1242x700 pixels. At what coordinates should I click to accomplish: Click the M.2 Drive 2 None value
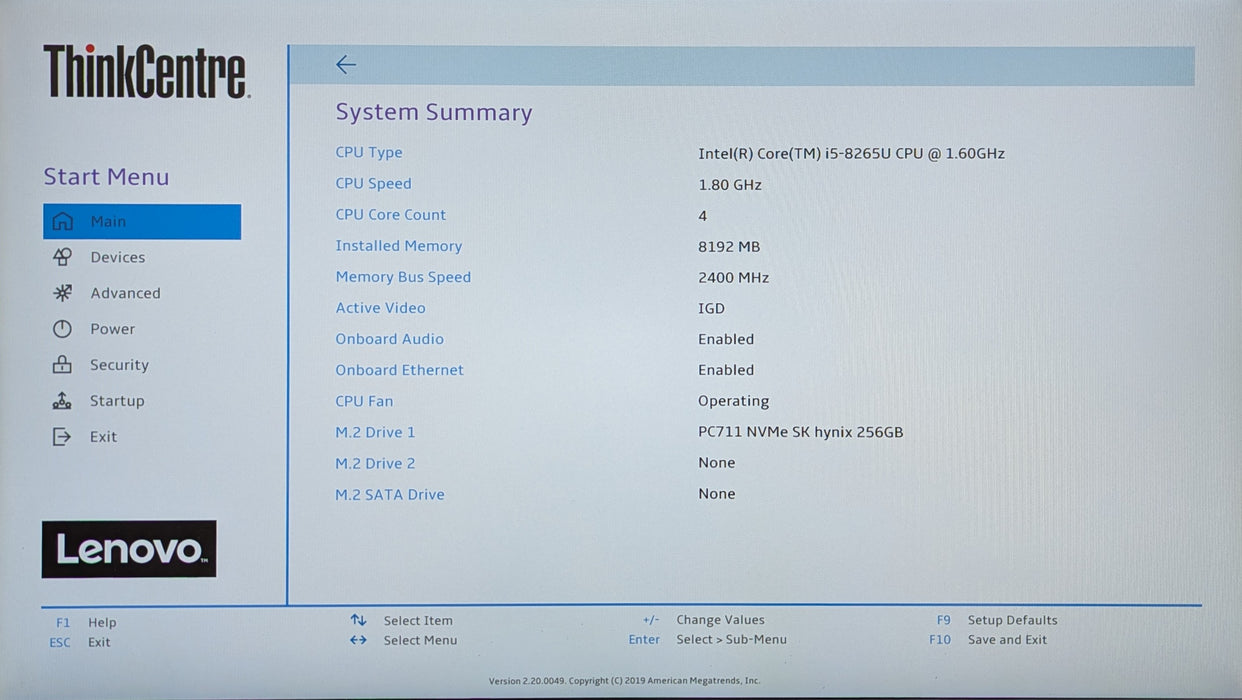716,463
